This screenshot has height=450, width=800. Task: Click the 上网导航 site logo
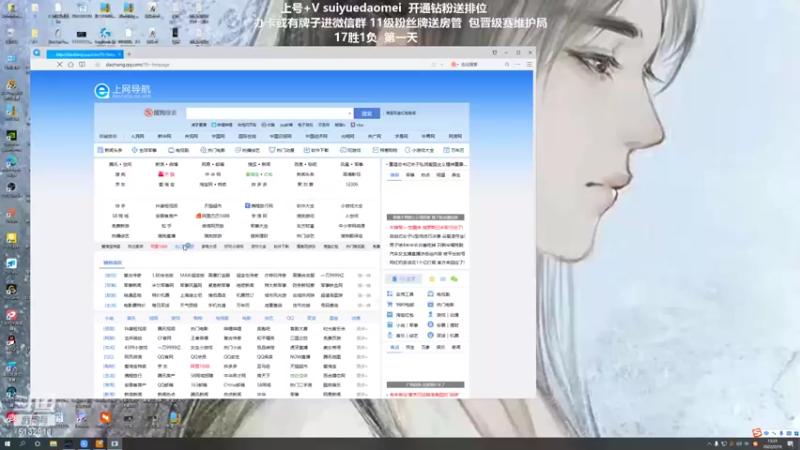[x=122, y=91]
